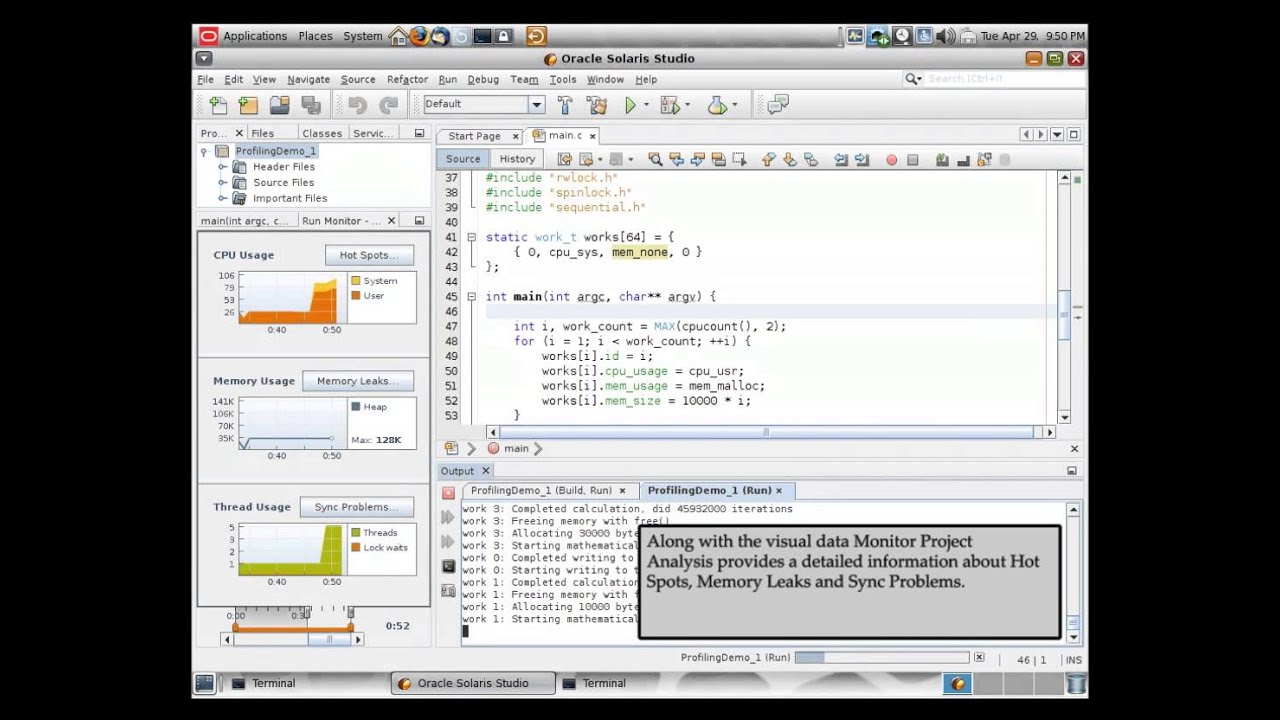Image resolution: width=1280 pixels, height=720 pixels.
Task: Click the home folder icon in top panel
Action: tap(398, 36)
